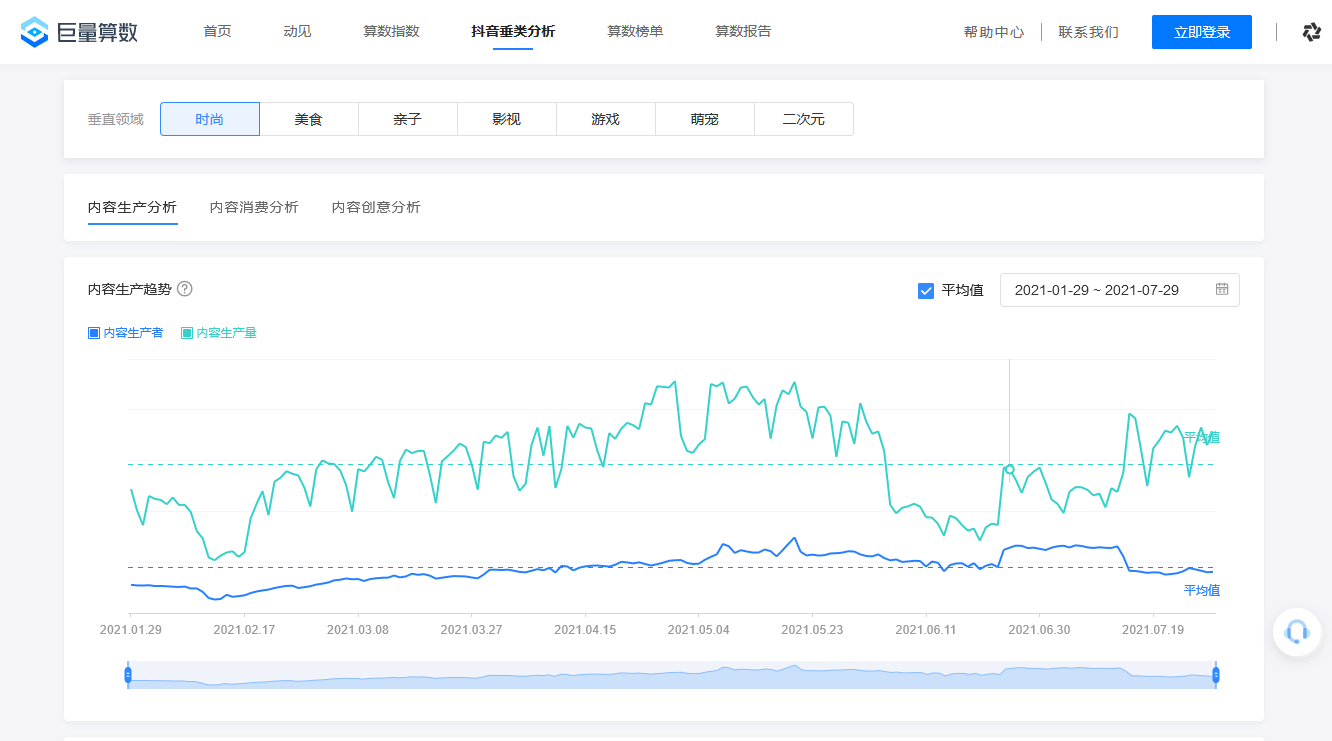The height and width of the screenshot is (741, 1332).
Task: Click the 2021.05.04 axis date label
Action: tap(699, 630)
